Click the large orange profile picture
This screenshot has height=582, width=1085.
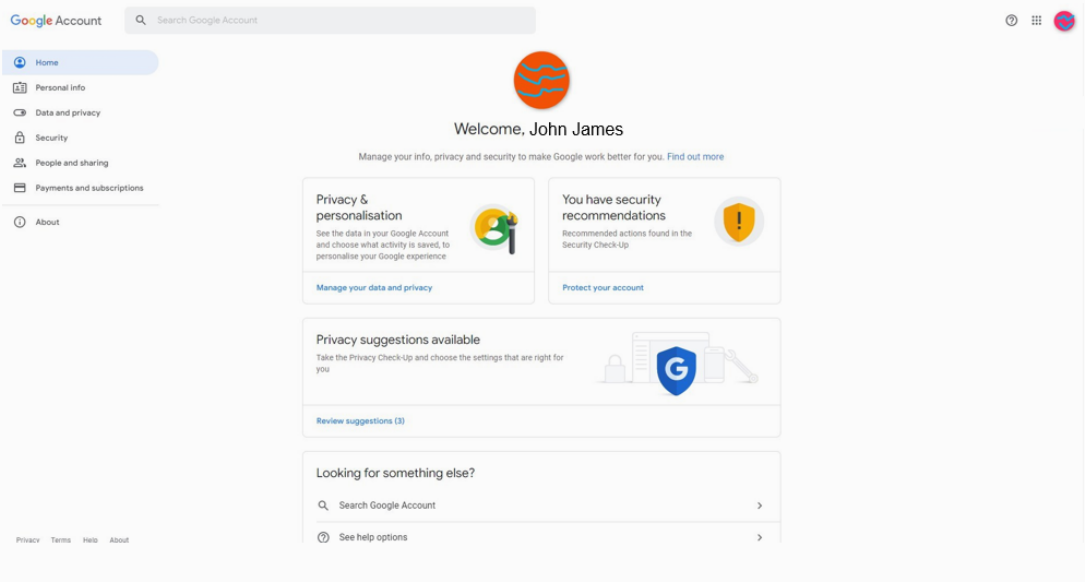pyautogui.click(x=541, y=80)
